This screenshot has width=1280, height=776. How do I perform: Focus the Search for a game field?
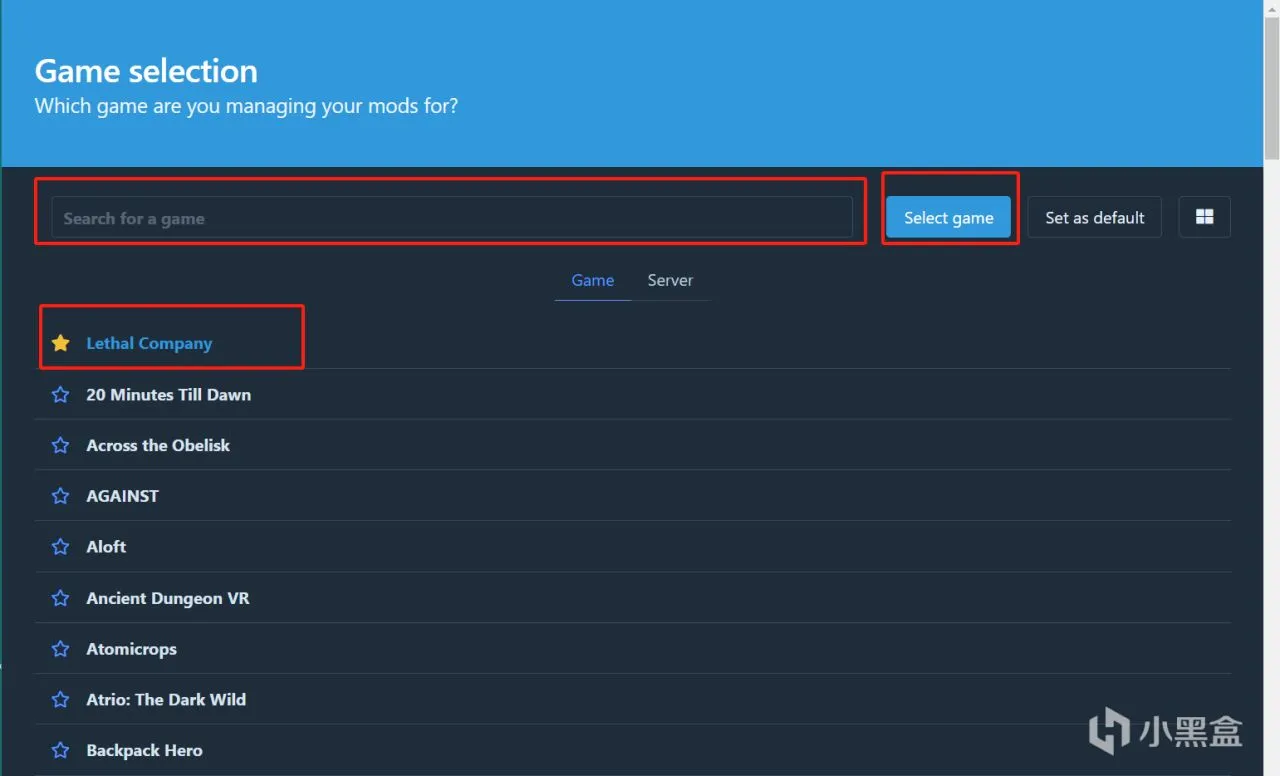click(452, 217)
